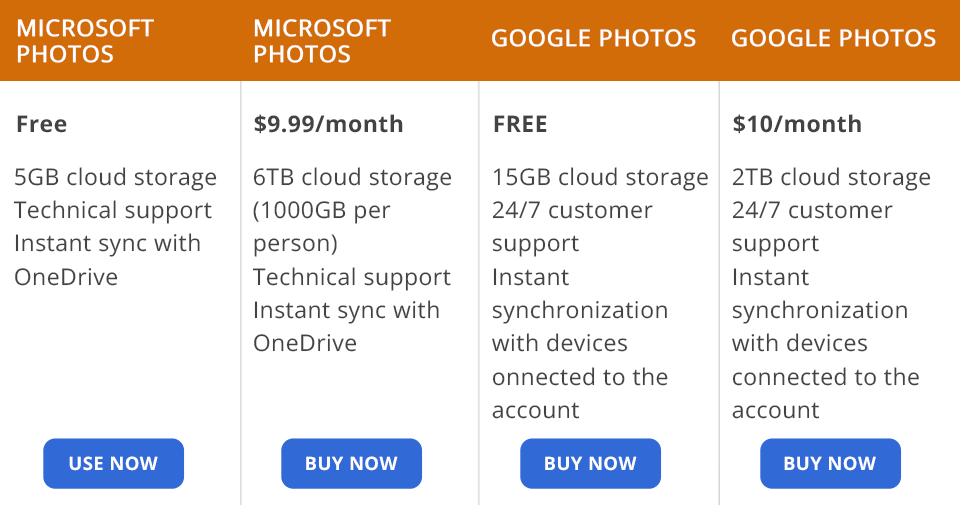Screen dimensions: 960x505
Task: Click the uppercase FREE label for Google
Action: coord(520,124)
